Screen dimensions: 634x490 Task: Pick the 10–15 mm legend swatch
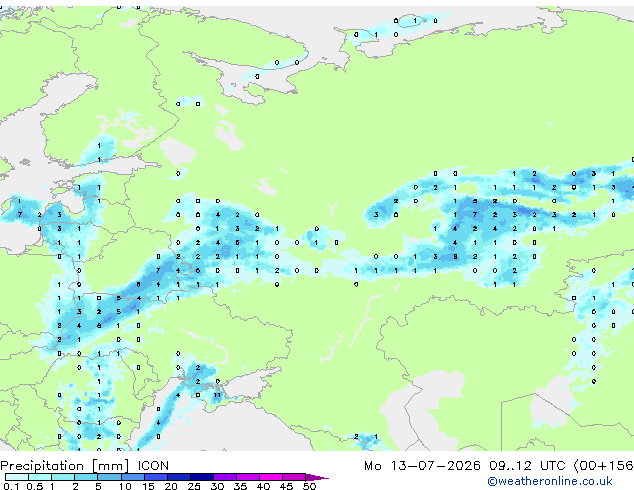pos(133,477)
